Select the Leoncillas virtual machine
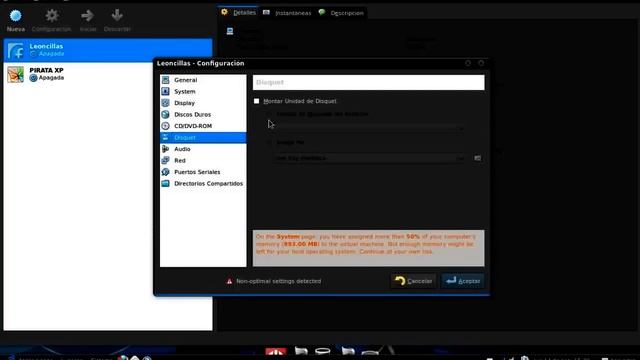The image size is (640, 360). coord(108,50)
